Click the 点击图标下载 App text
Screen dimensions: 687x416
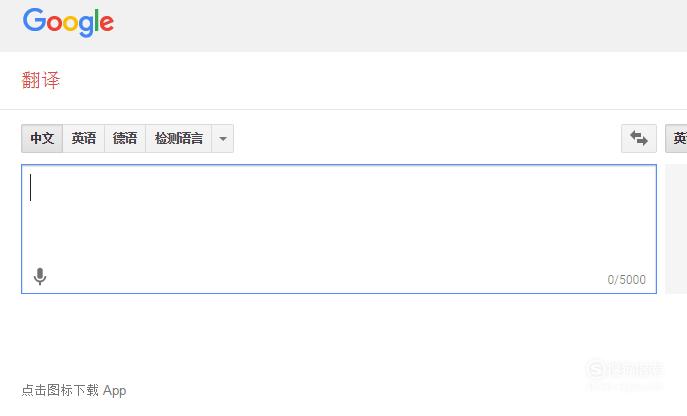pyautogui.click(x=74, y=390)
